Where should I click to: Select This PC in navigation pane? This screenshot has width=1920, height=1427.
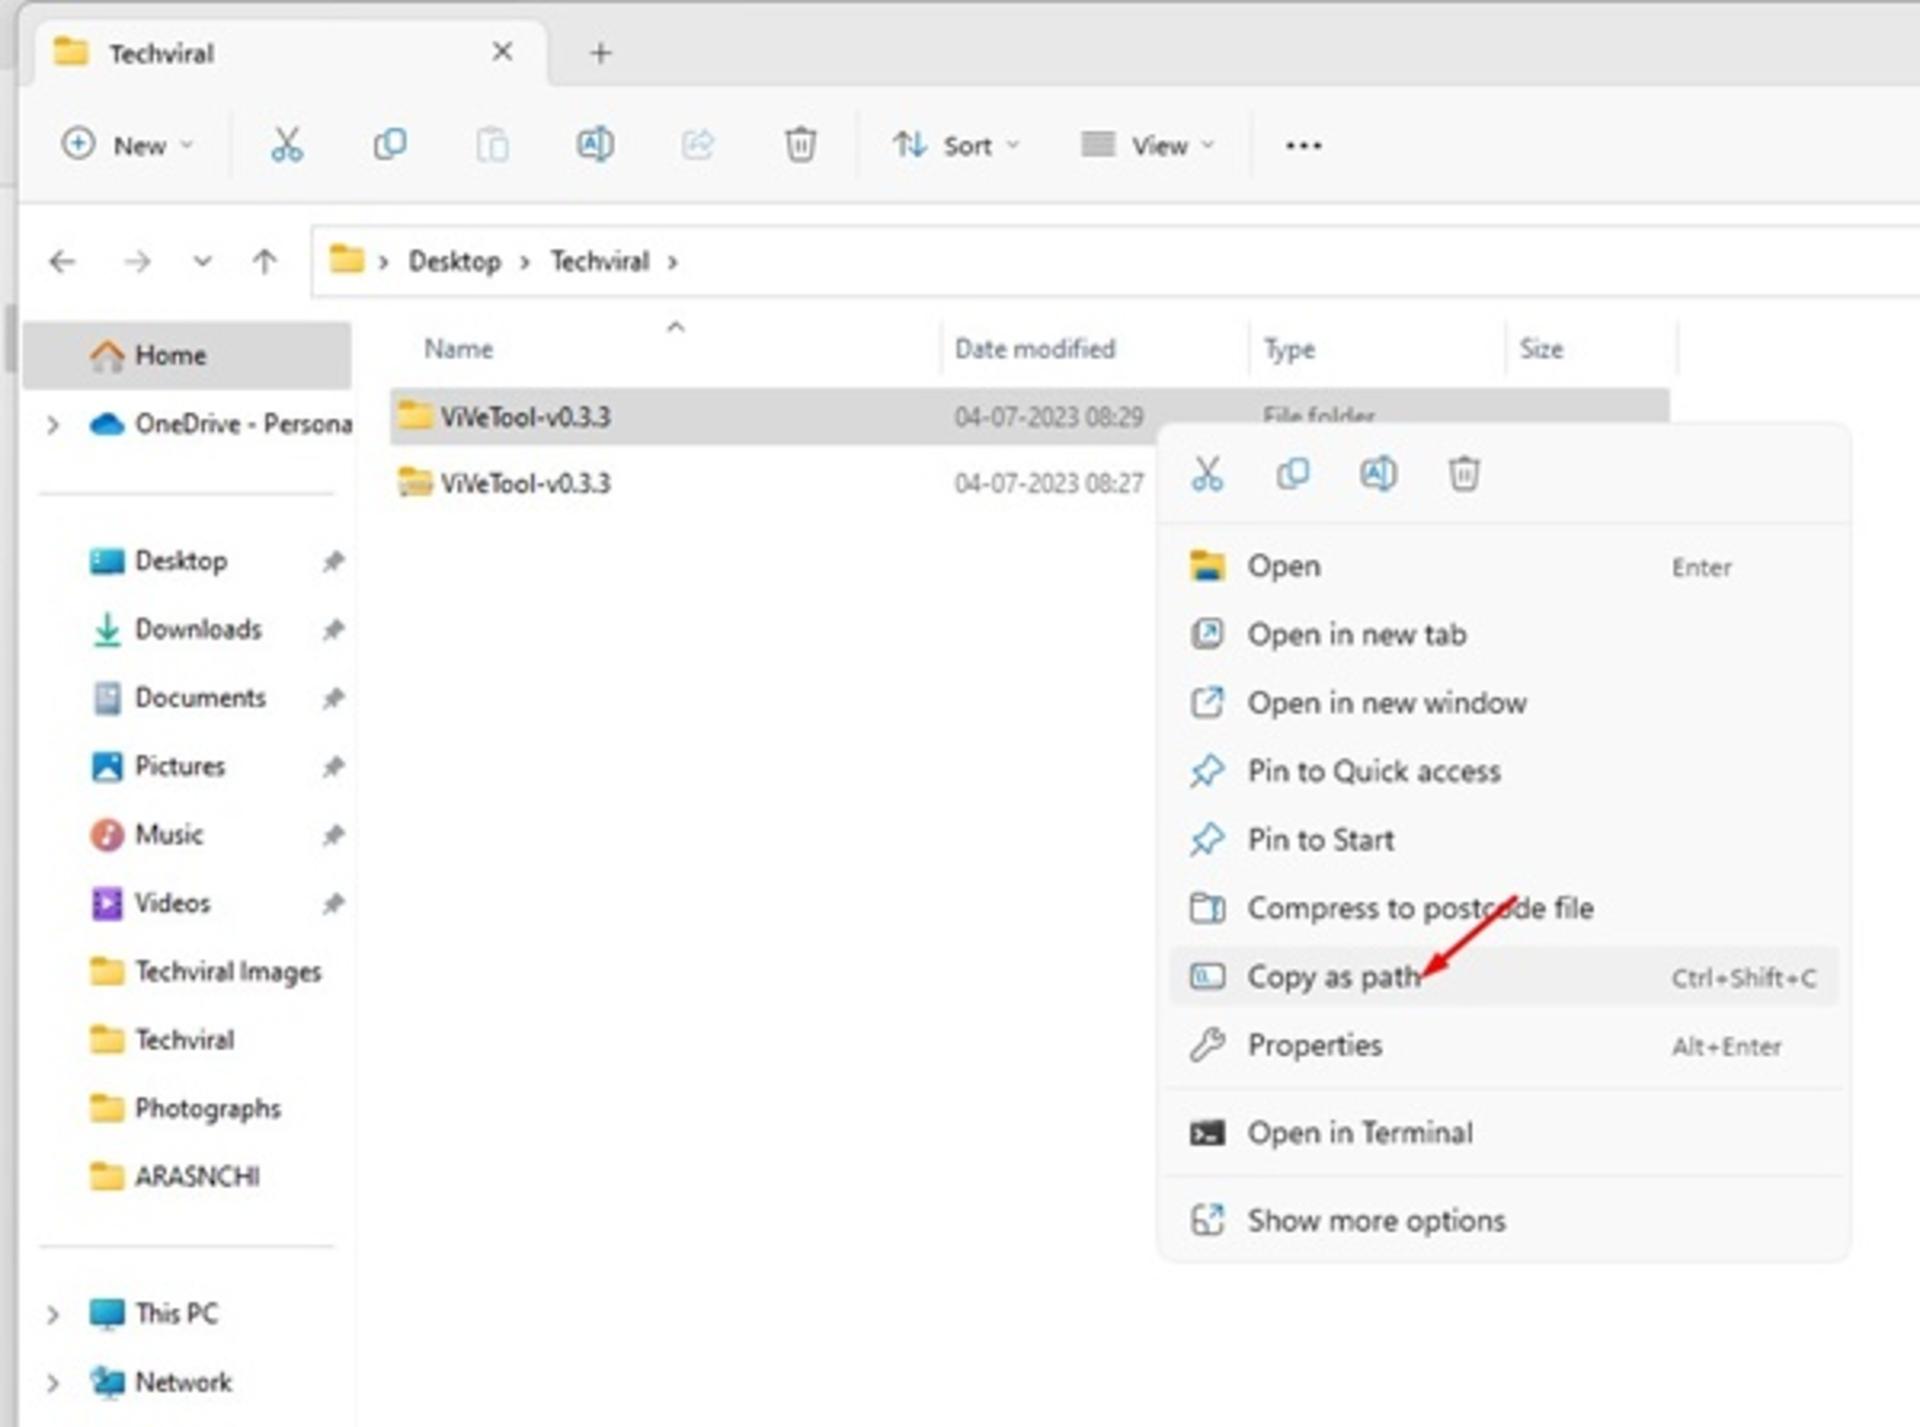click(x=154, y=1313)
